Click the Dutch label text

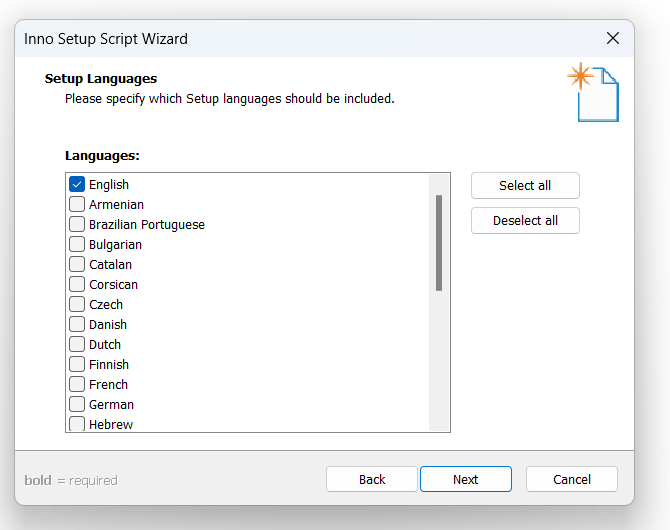[x=105, y=344]
